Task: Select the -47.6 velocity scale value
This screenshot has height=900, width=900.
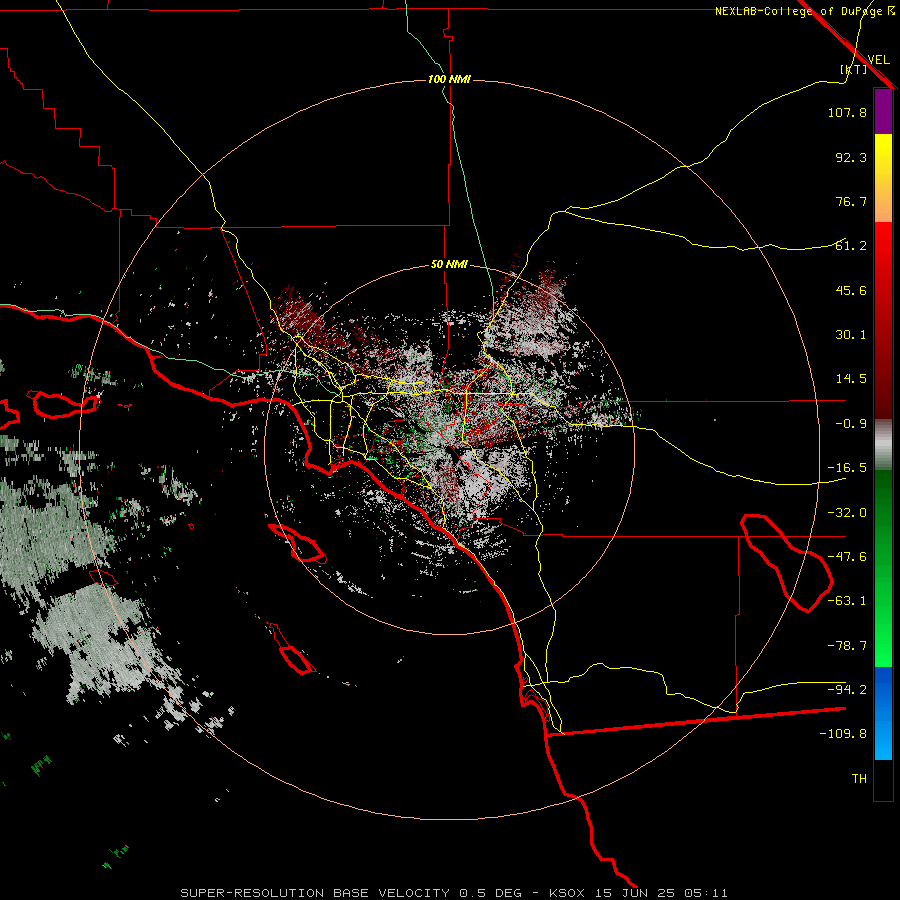Action: click(x=847, y=557)
